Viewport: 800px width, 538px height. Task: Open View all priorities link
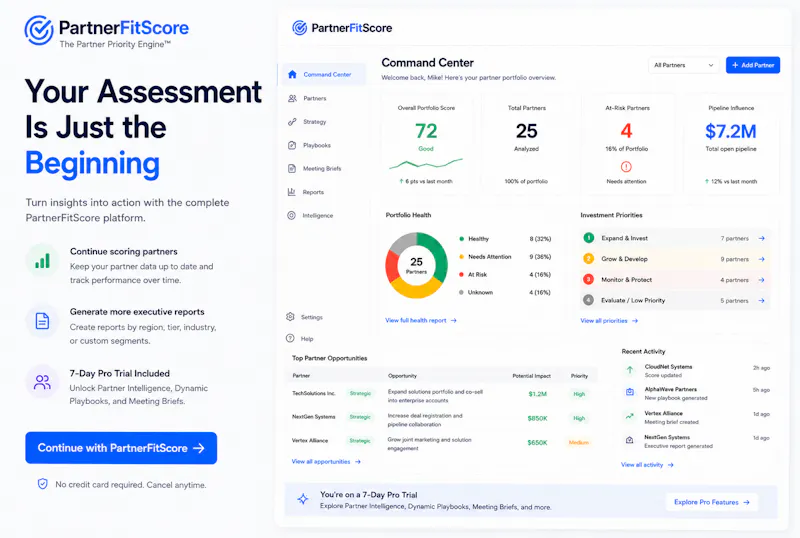coord(609,321)
